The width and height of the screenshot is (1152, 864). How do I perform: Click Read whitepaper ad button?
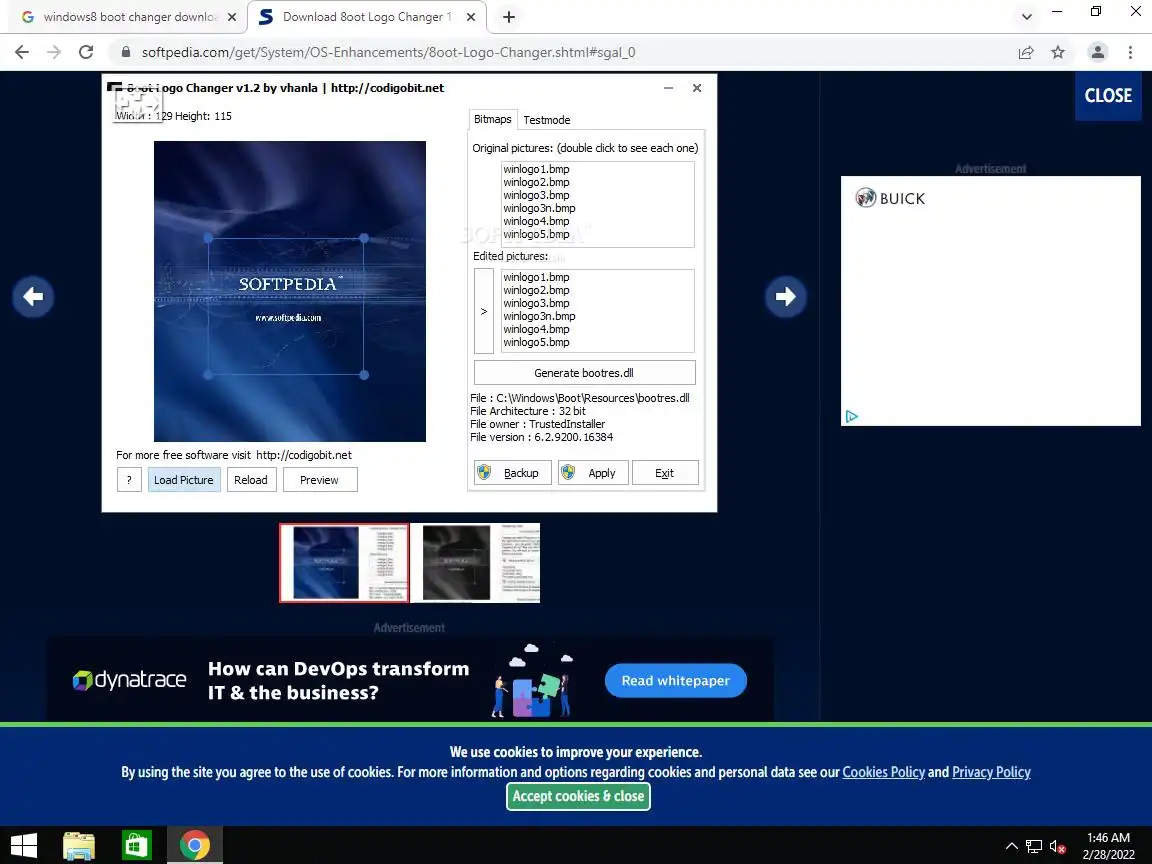tap(675, 681)
